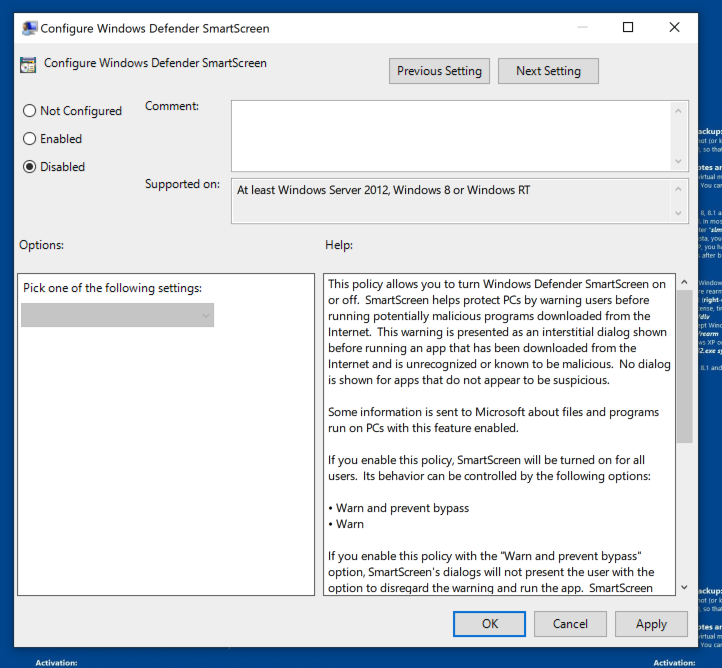Click down arrow in Supported on box
The width and height of the screenshot is (722, 668).
point(678,213)
